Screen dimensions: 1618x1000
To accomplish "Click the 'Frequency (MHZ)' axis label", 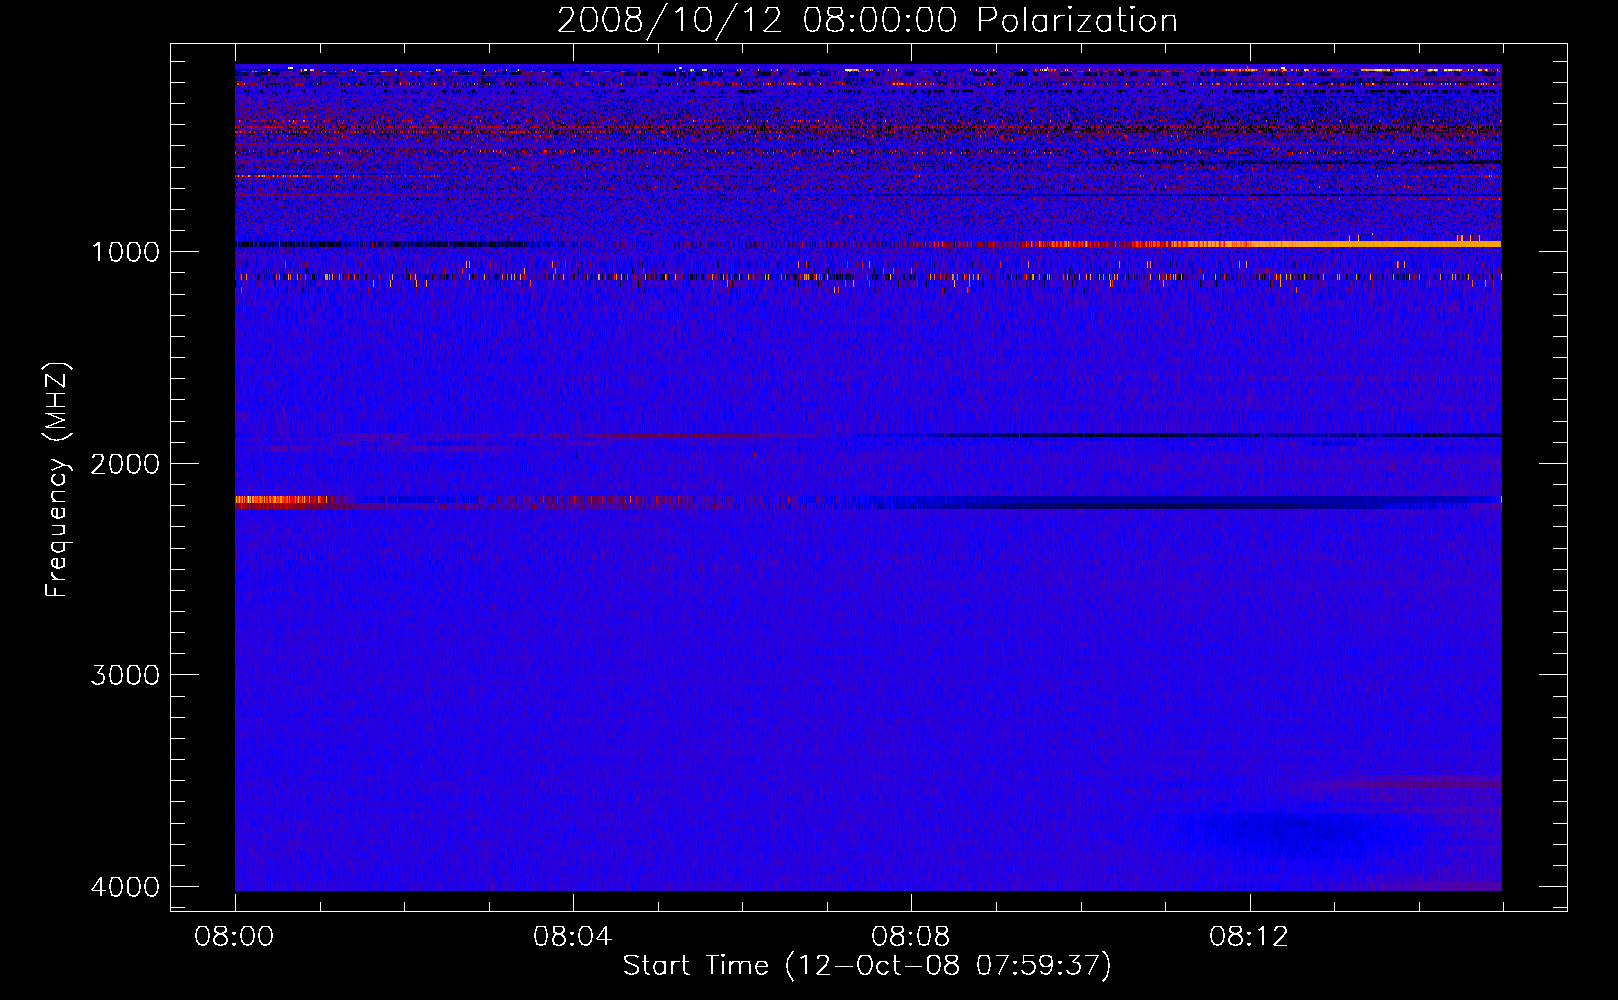I will tap(58, 480).
